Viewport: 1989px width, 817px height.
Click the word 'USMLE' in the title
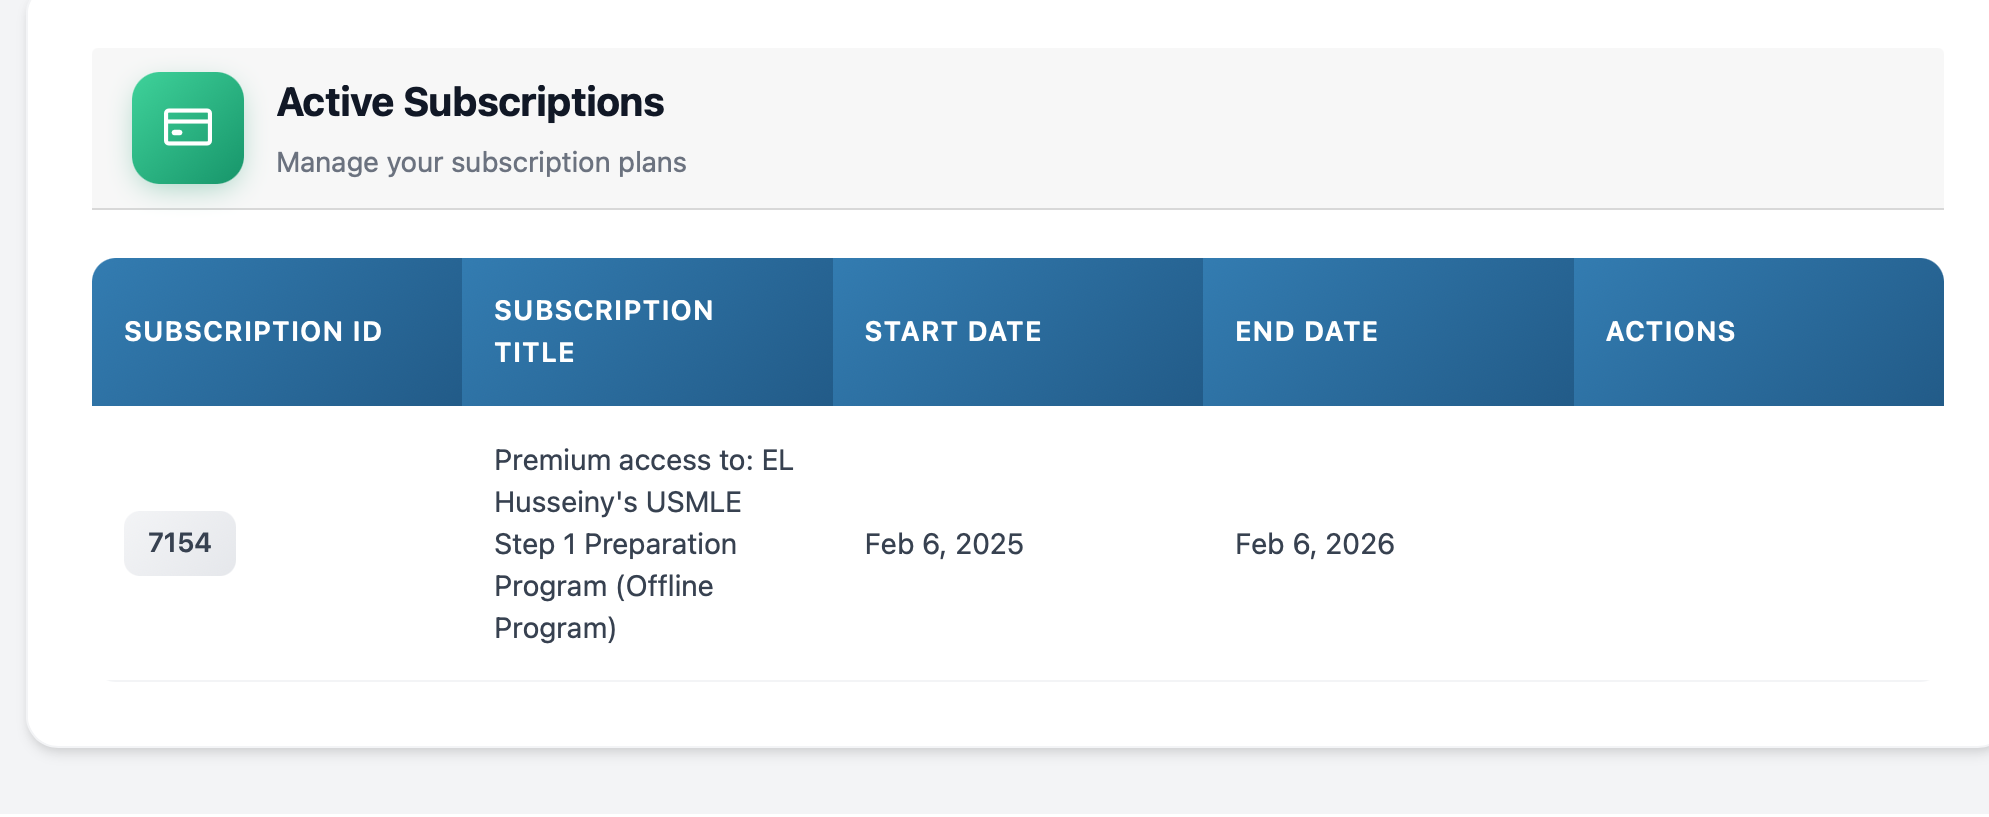click(693, 502)
